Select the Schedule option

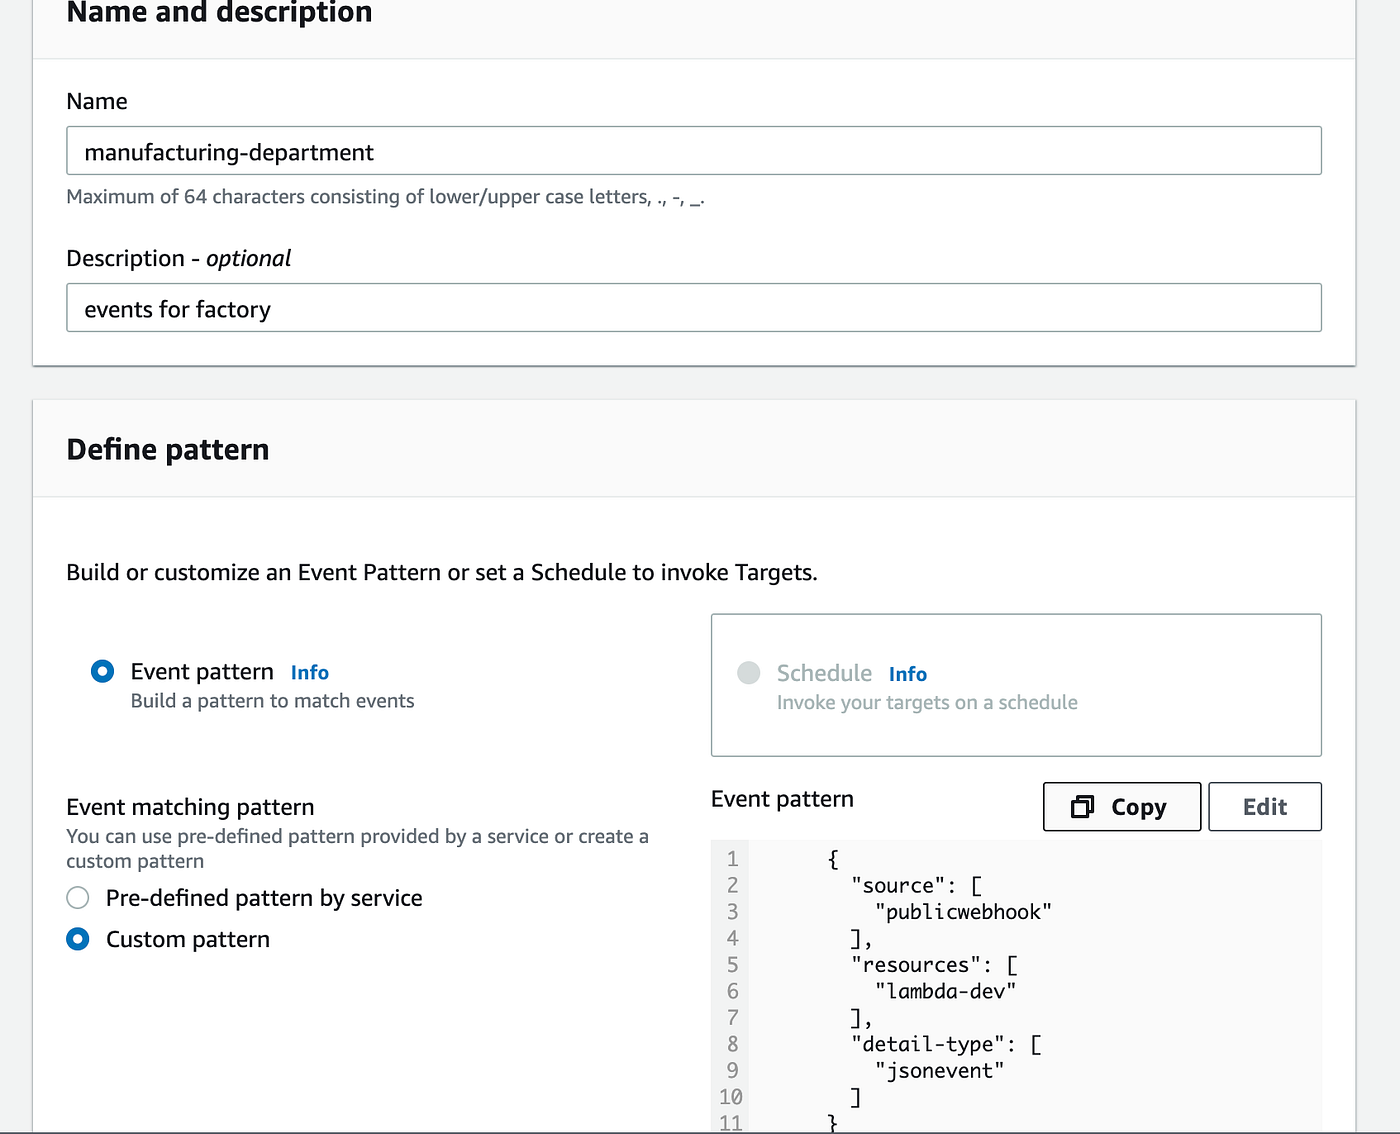point(748,673)
